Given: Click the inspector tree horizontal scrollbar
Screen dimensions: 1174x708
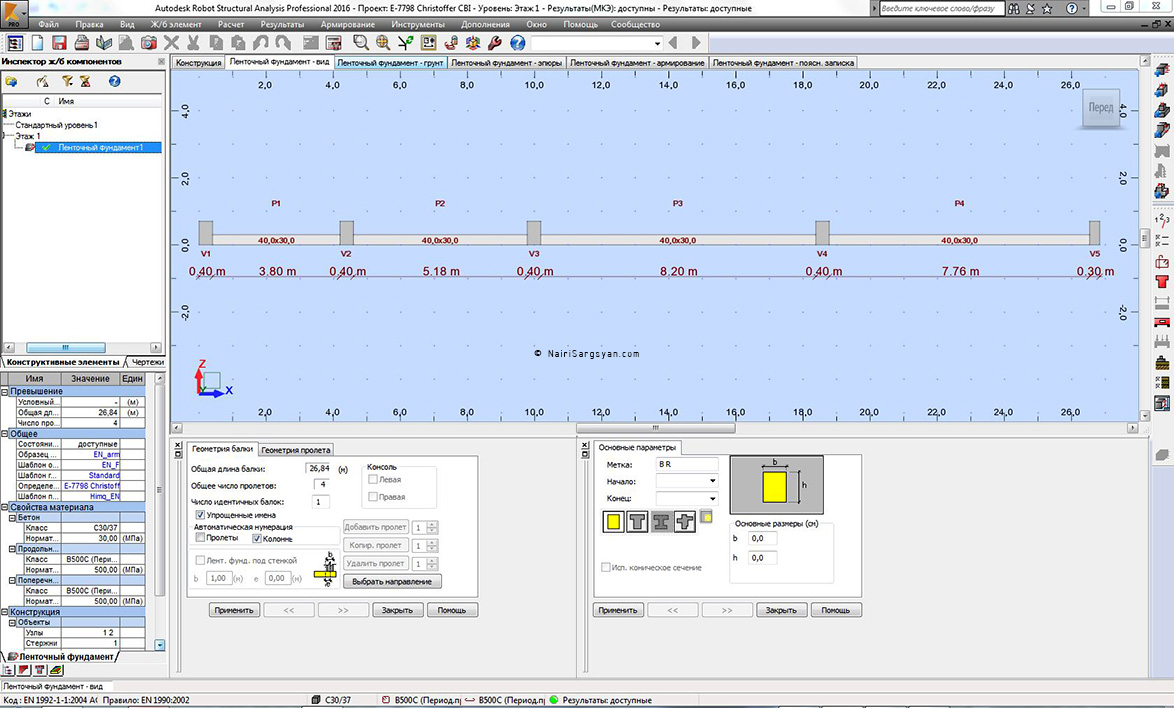Looking at the screenshot, I should (x=66, y=347).
